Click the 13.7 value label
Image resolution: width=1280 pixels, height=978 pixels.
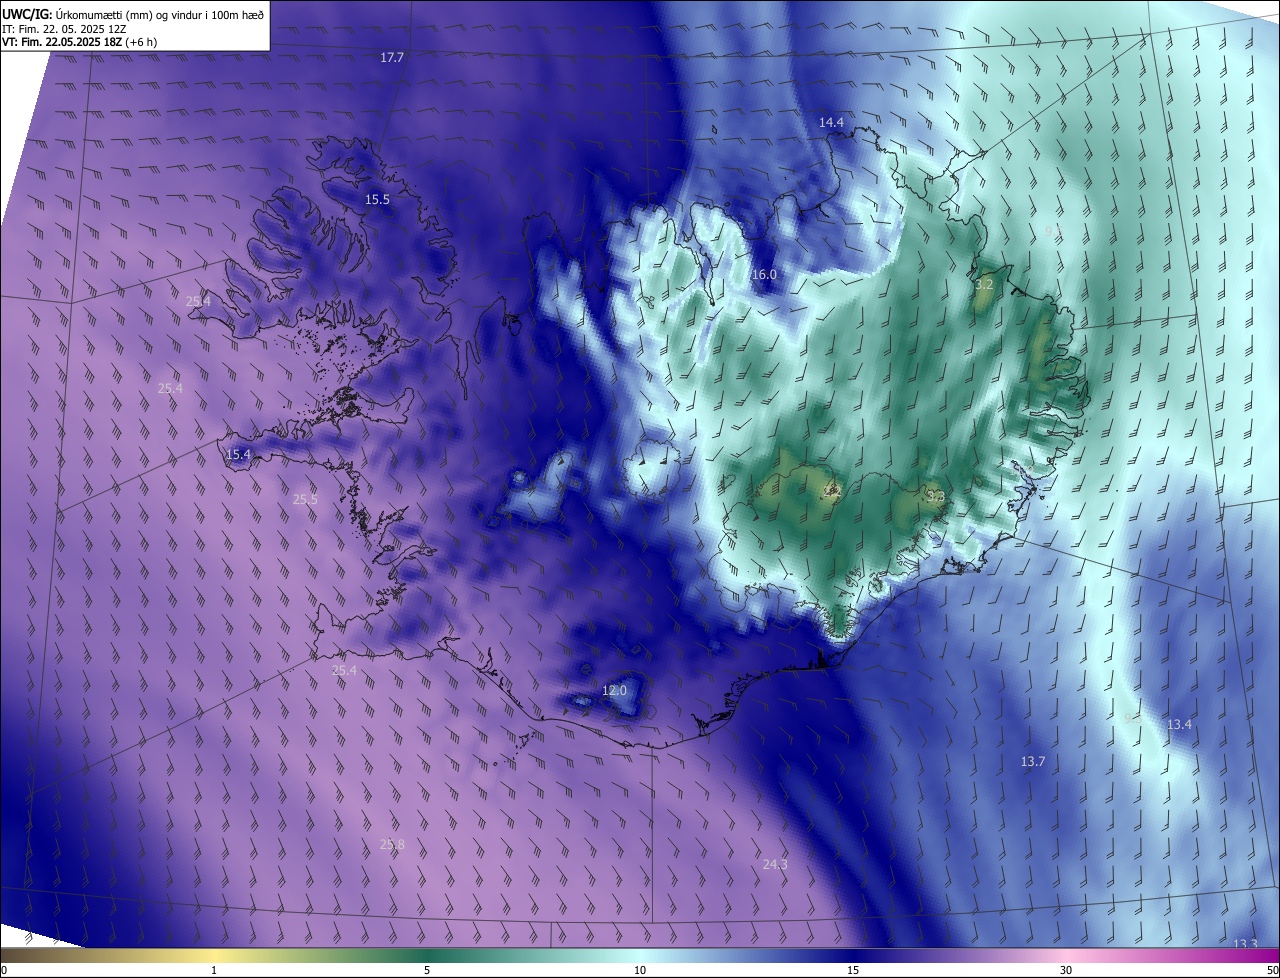tap(1033, 762)
